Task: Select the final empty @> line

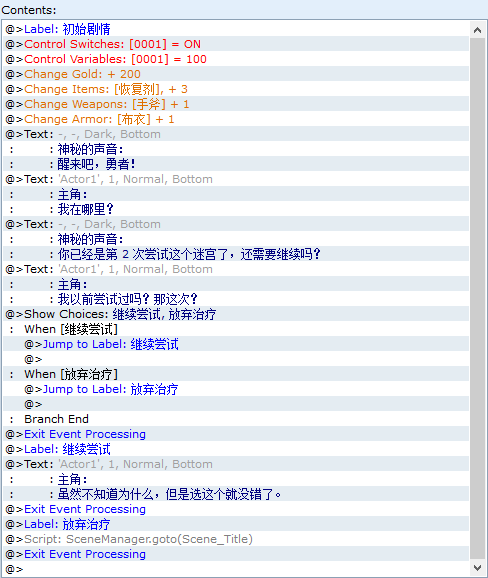Action: pyautogui.click(x=236, y=569)
